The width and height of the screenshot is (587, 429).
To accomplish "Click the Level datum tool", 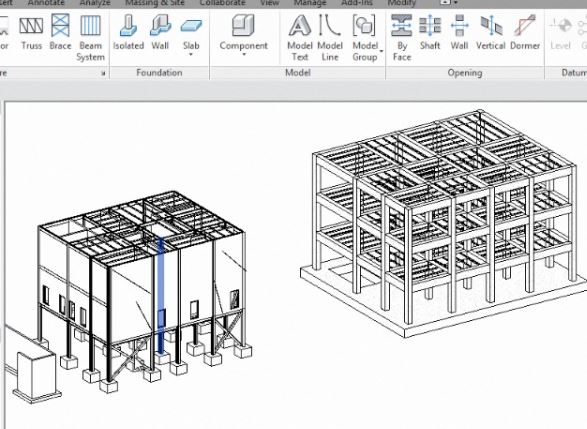I will tap(560, 34).
